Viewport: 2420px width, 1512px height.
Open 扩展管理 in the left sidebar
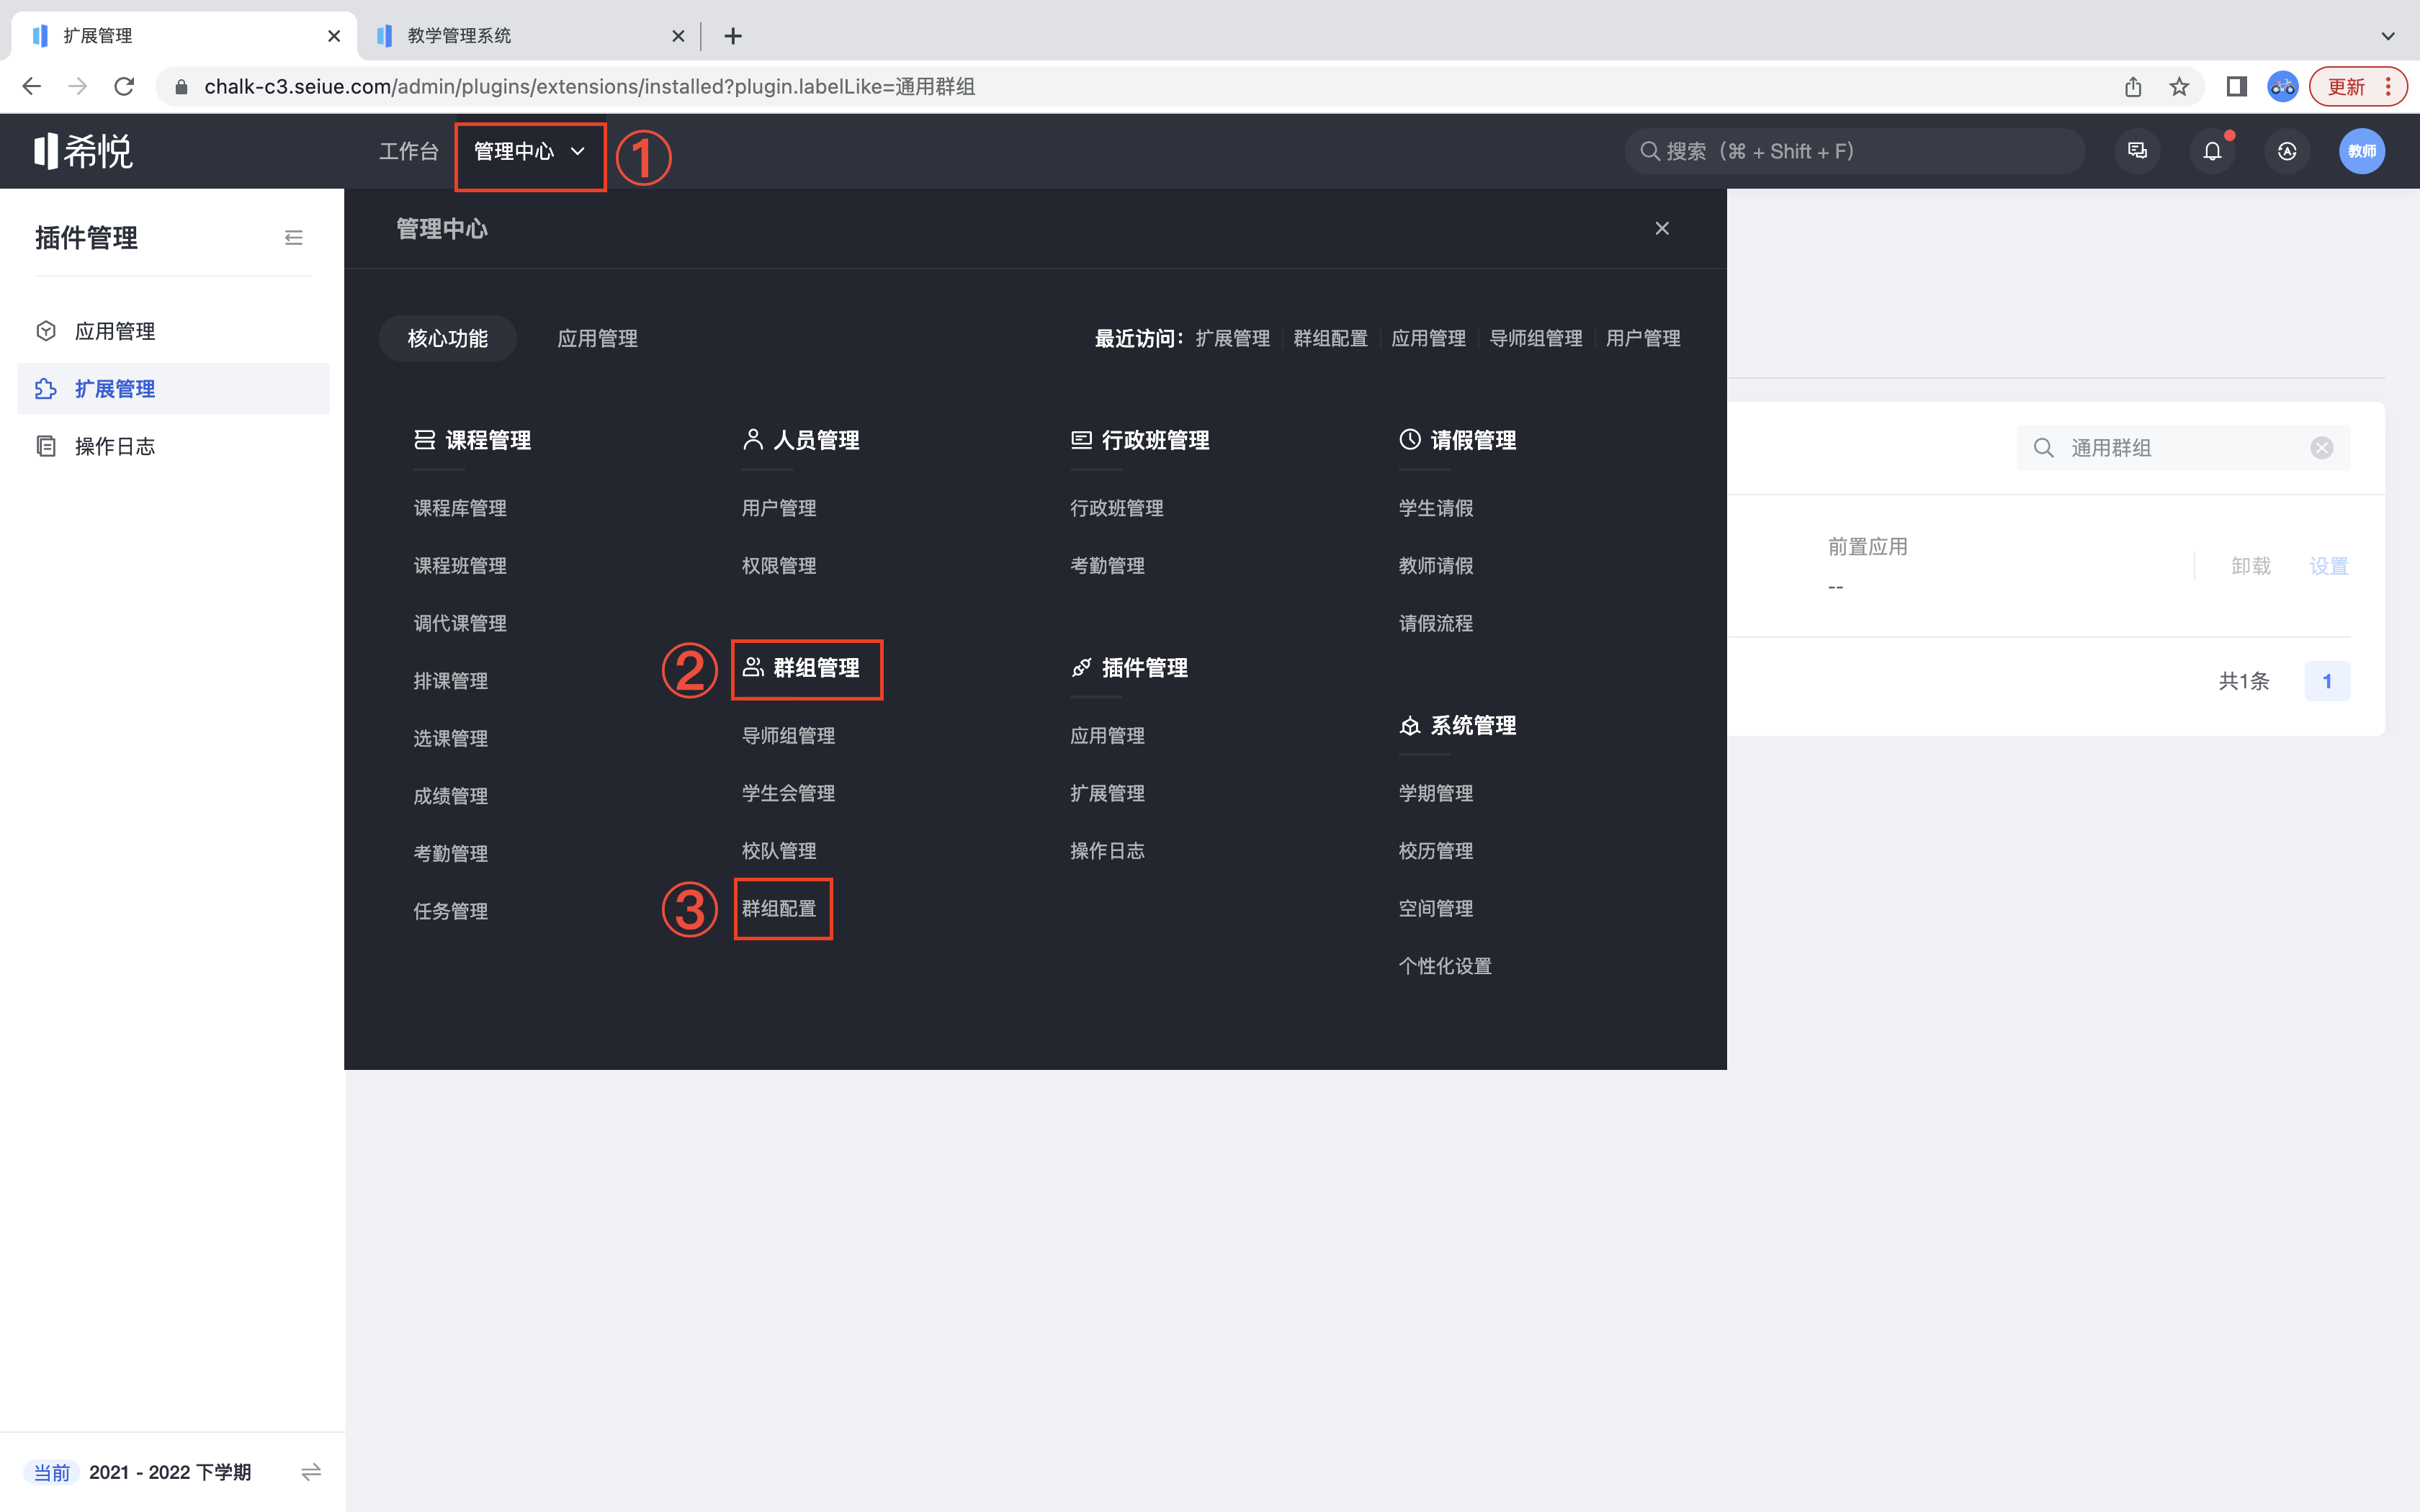coord(173,389)
